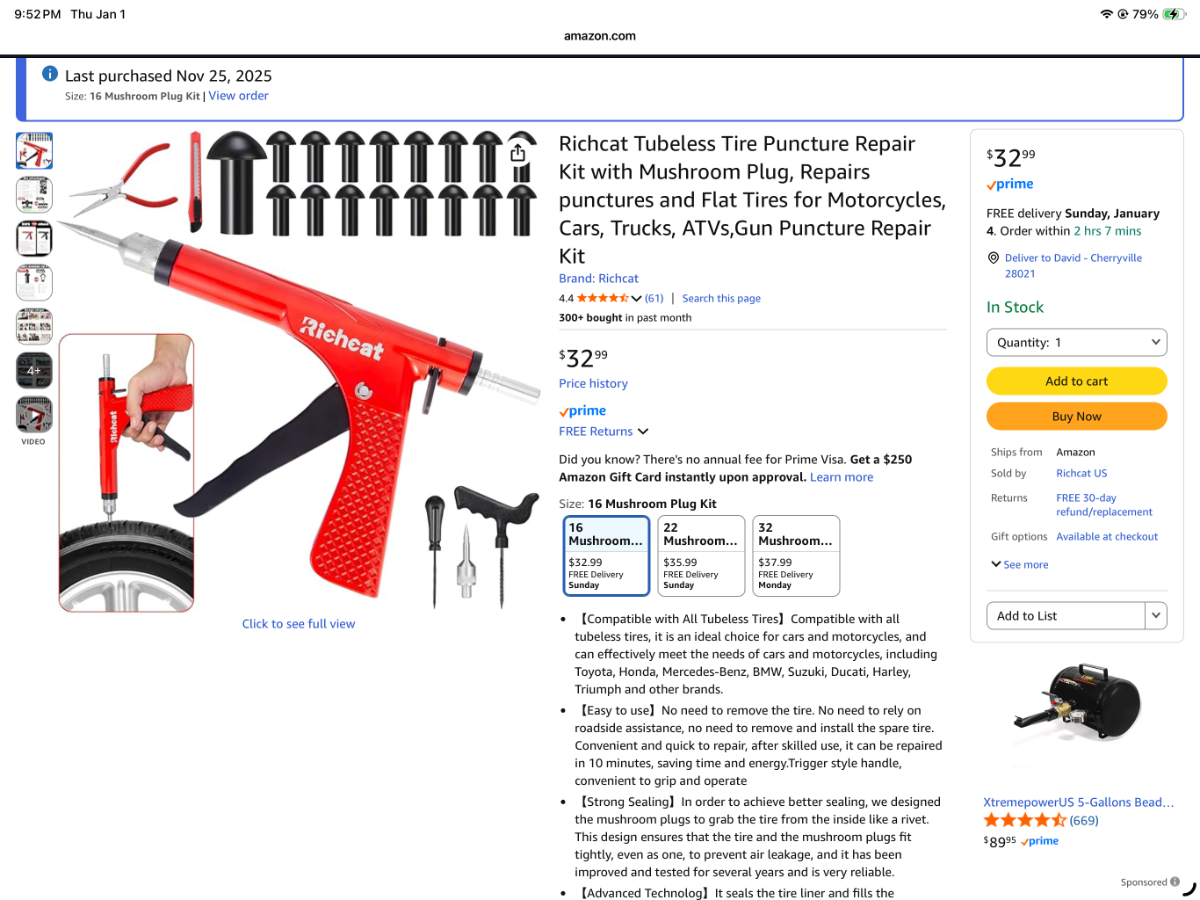
Task: Click the battery icon in status bar
Action: (1174, 14)
